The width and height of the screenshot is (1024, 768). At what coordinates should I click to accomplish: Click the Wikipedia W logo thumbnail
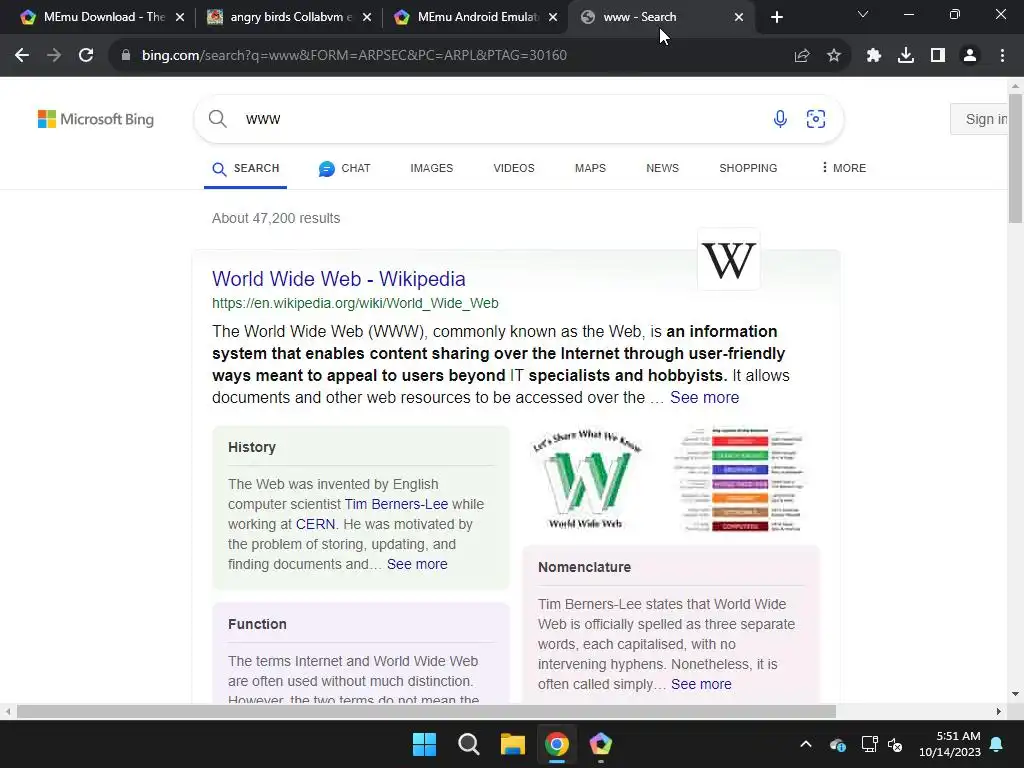tap(728, 259)
